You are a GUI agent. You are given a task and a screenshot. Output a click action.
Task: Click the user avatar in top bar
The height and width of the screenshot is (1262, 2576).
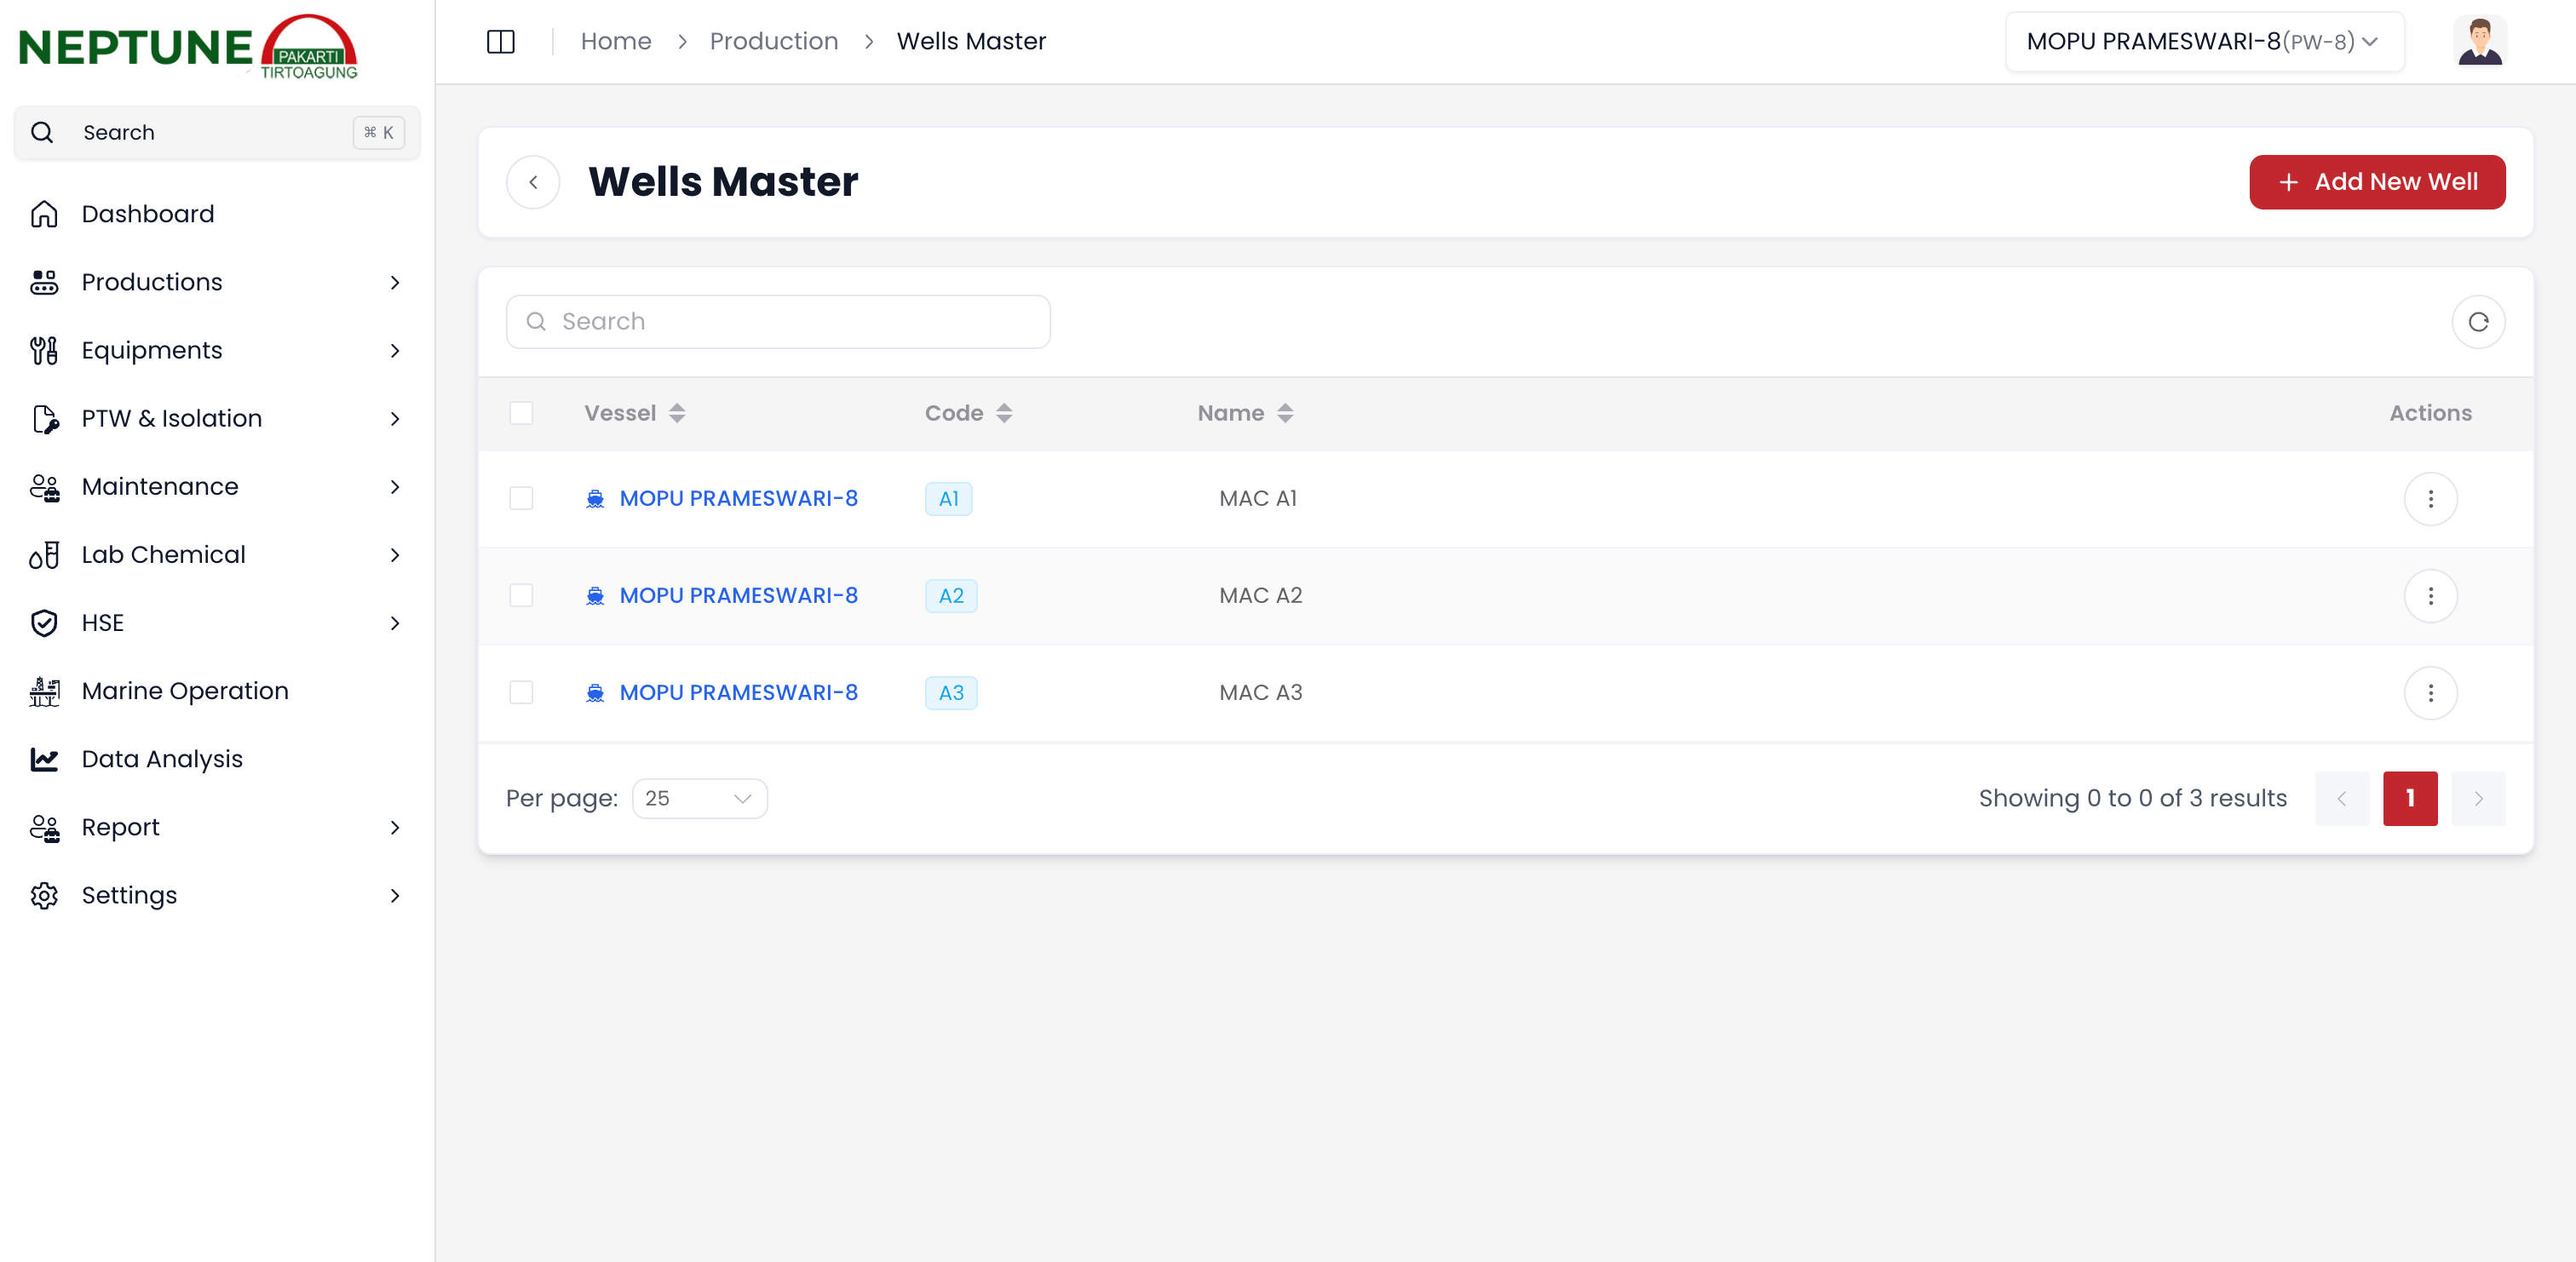point(2479,42)
